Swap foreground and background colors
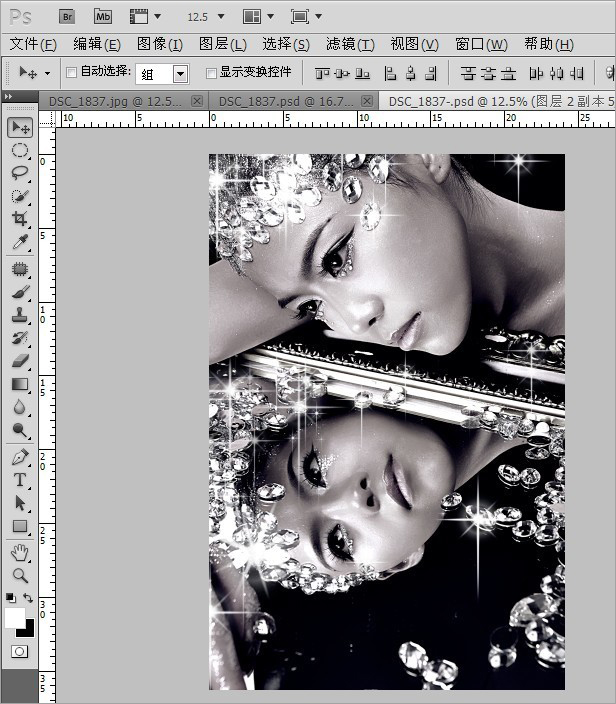The width and height of the screenshot is (616, 704). (x=29, y=598)
